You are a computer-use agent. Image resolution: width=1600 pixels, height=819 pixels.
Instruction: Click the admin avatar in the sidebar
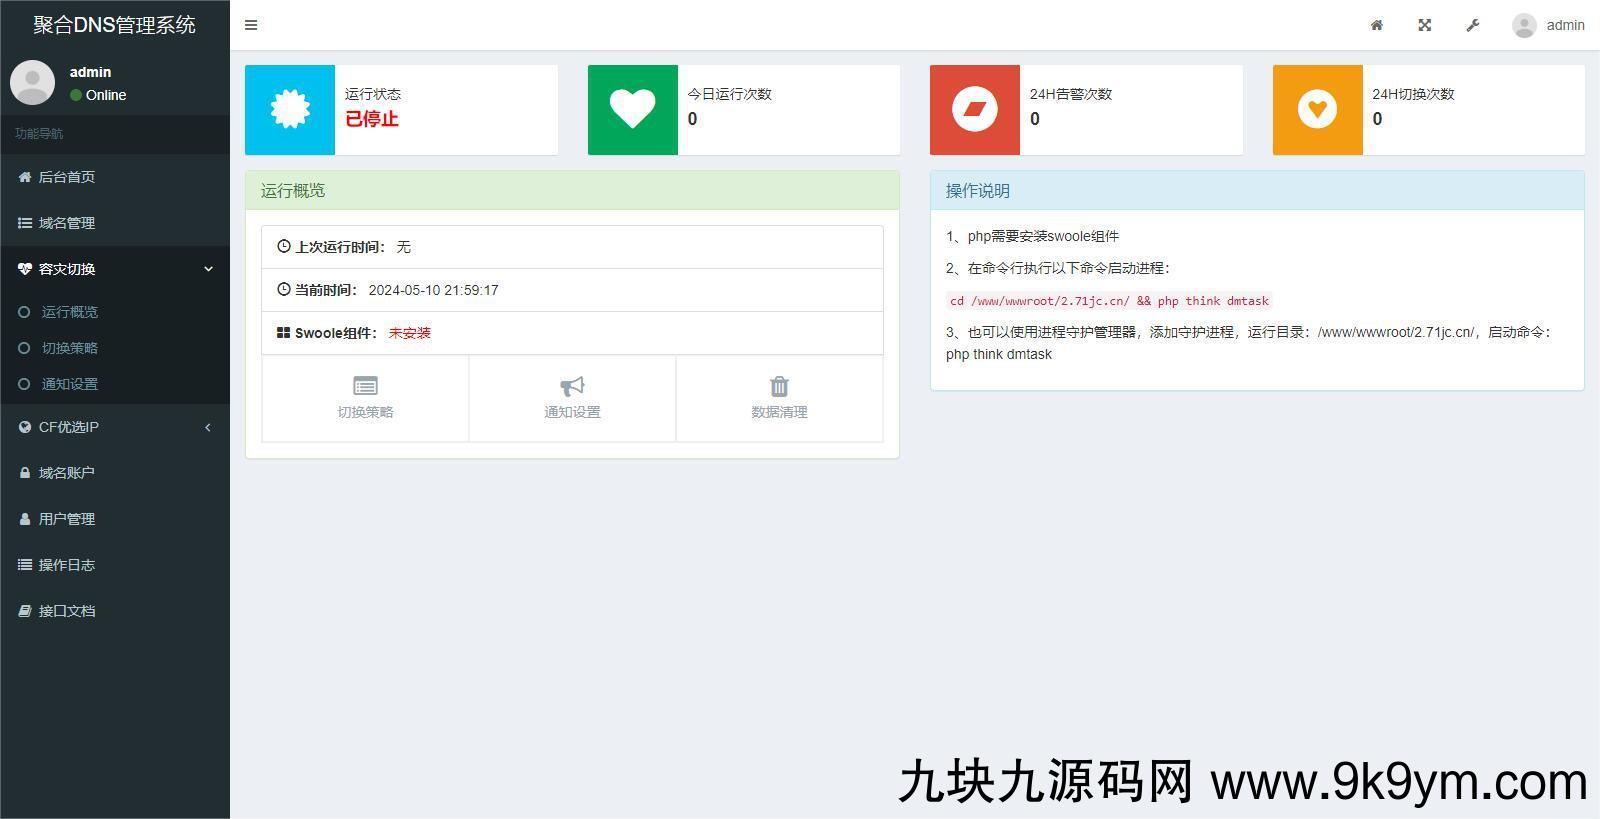[x=33, y=82]
